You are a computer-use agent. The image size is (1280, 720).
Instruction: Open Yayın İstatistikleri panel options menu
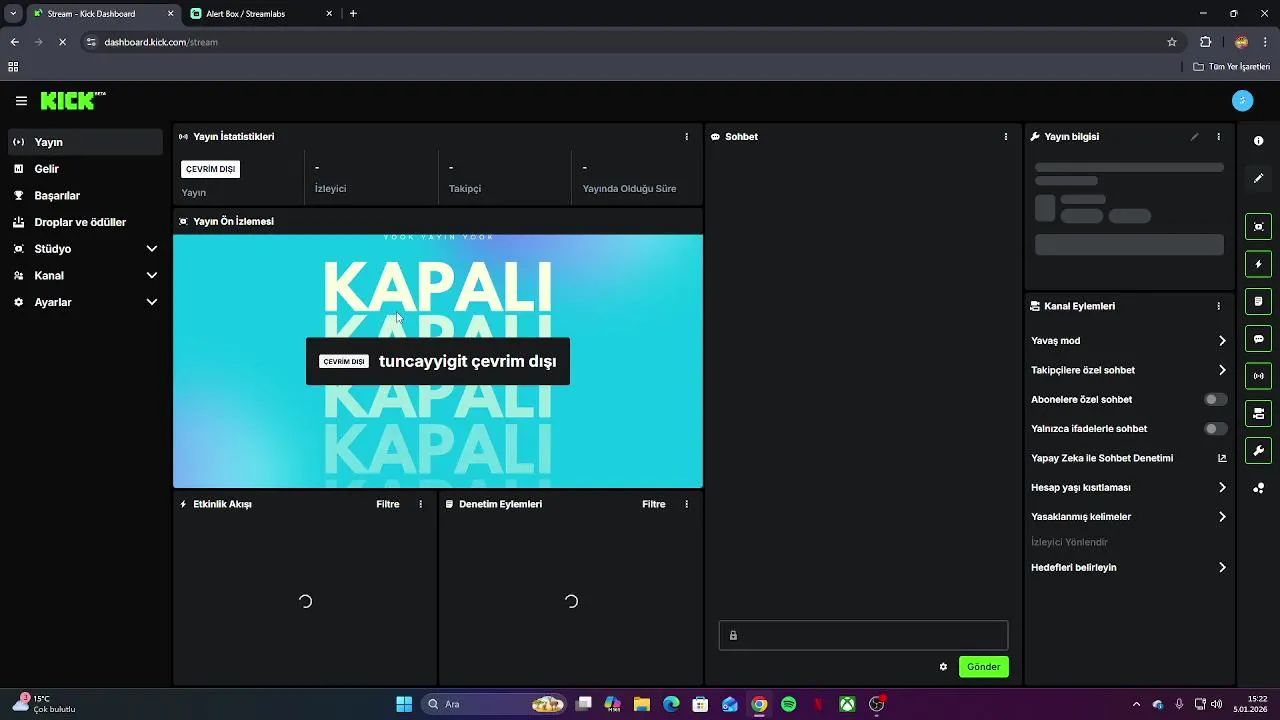(x=686, y=137)
